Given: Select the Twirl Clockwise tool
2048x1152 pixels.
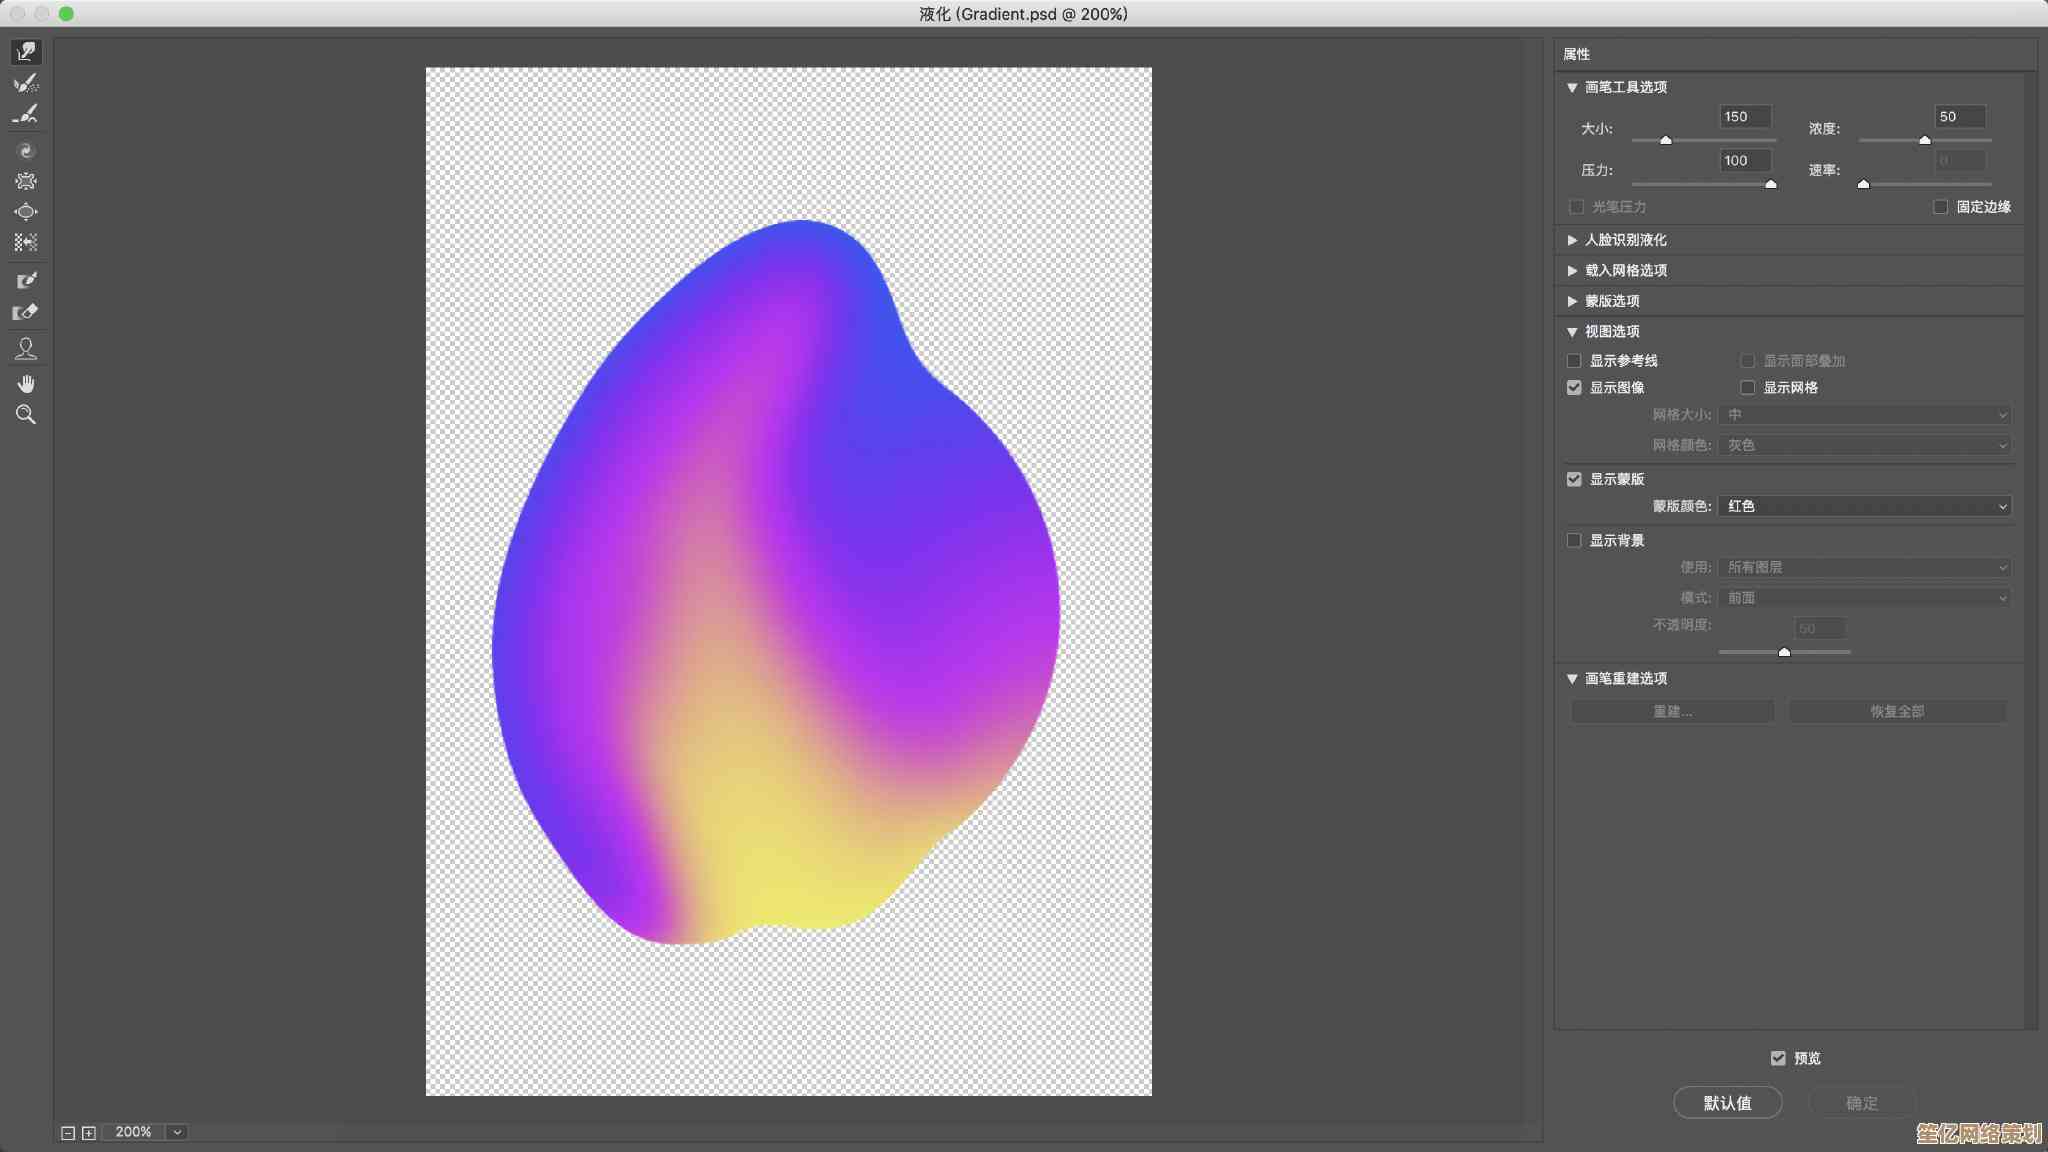Looking at the screenshot, I should (x=26, y=151).
